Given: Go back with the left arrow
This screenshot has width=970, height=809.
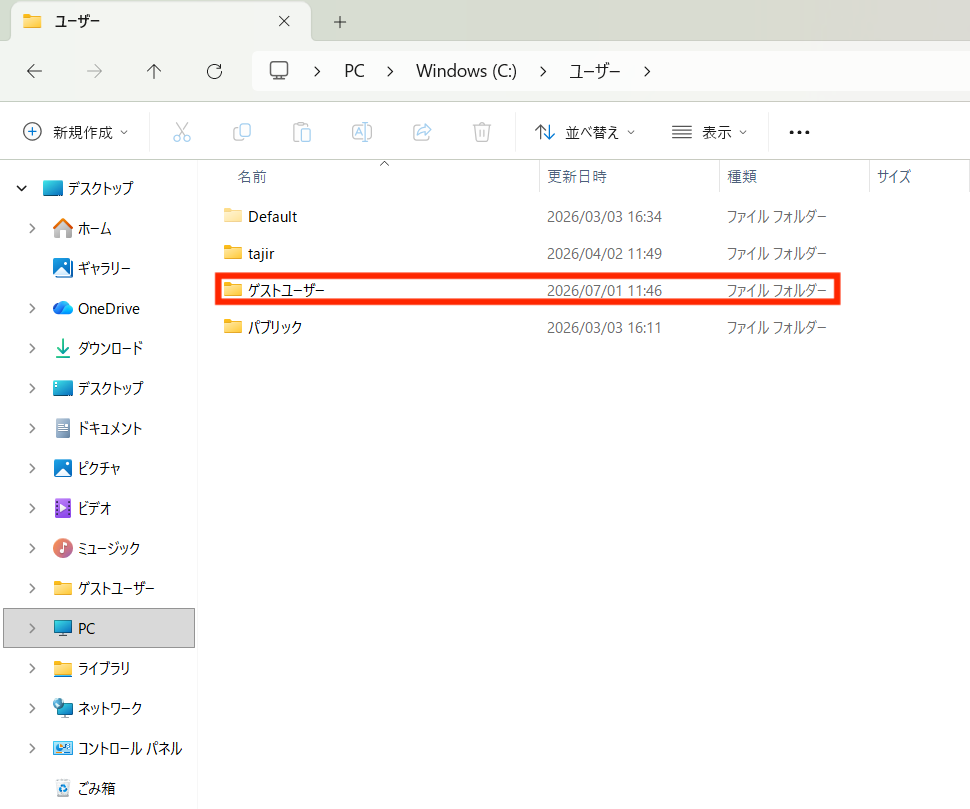Looking at the screenshot, I should [35, 71].
